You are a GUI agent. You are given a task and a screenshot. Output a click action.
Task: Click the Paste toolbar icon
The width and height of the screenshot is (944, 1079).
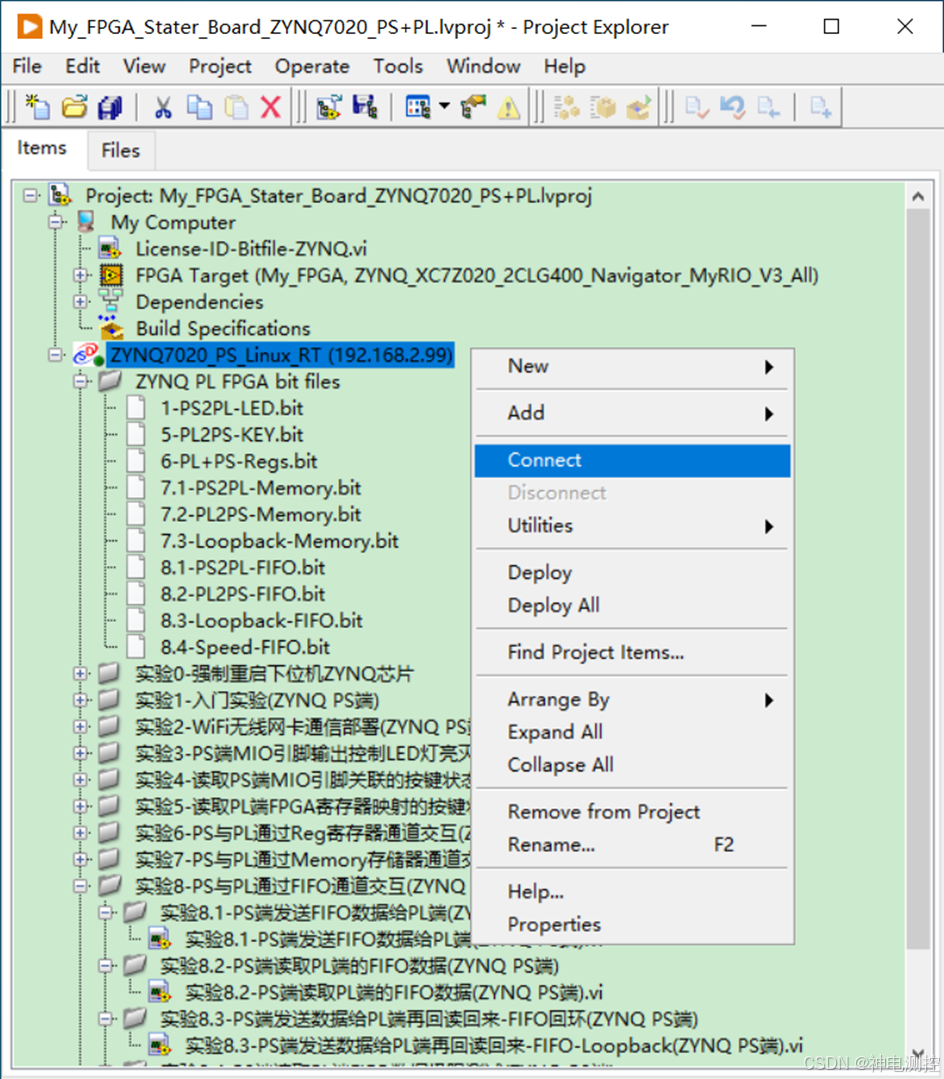pyautogui.click(x=236, y=107)
